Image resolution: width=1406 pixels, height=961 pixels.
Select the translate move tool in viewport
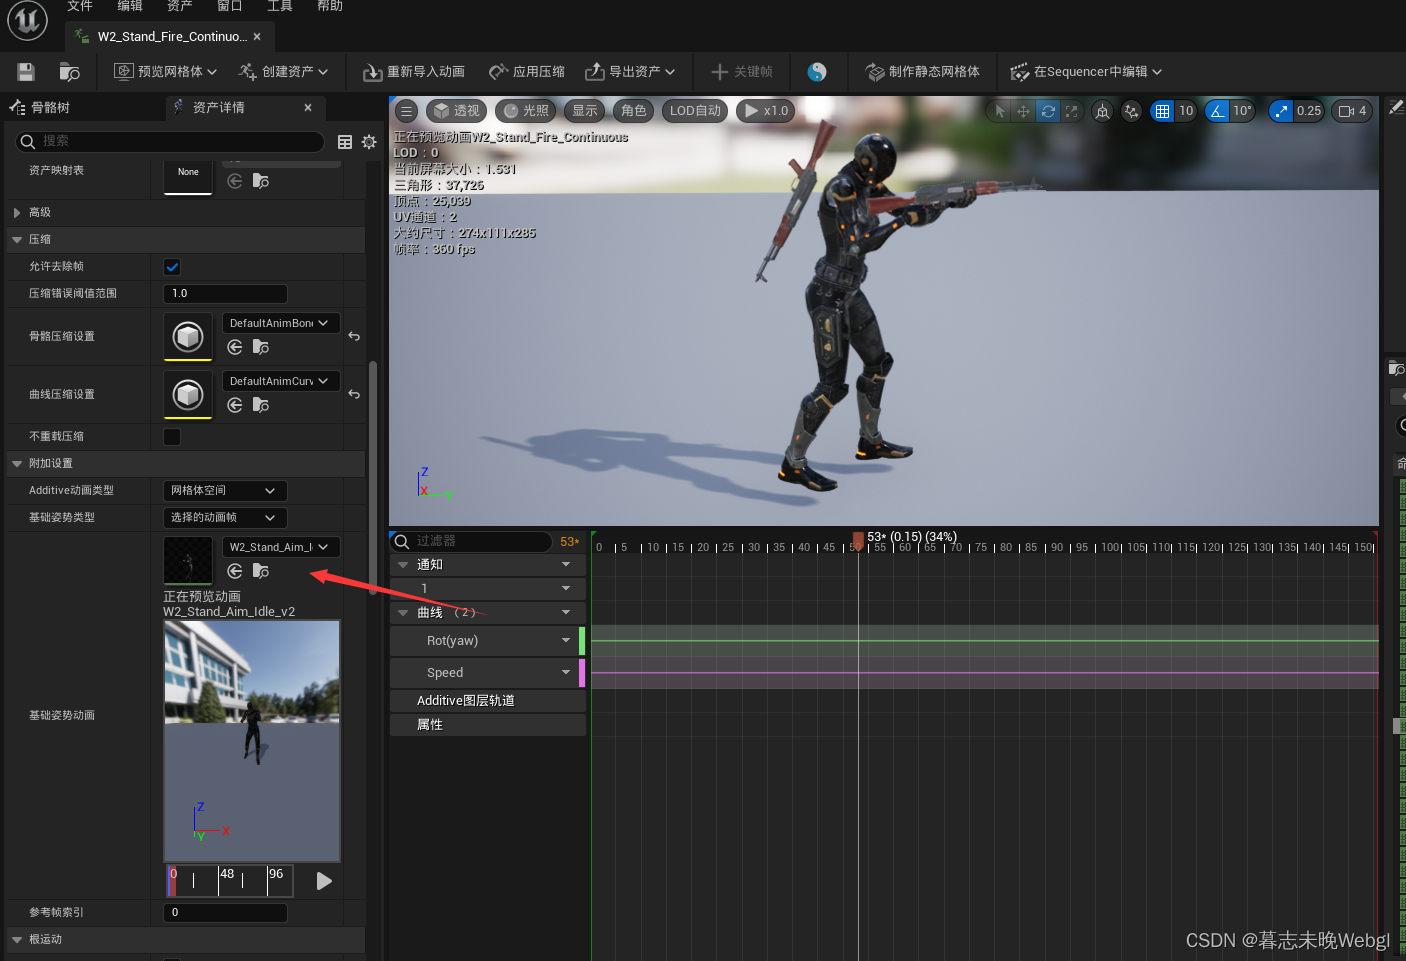click(1023, 111)
